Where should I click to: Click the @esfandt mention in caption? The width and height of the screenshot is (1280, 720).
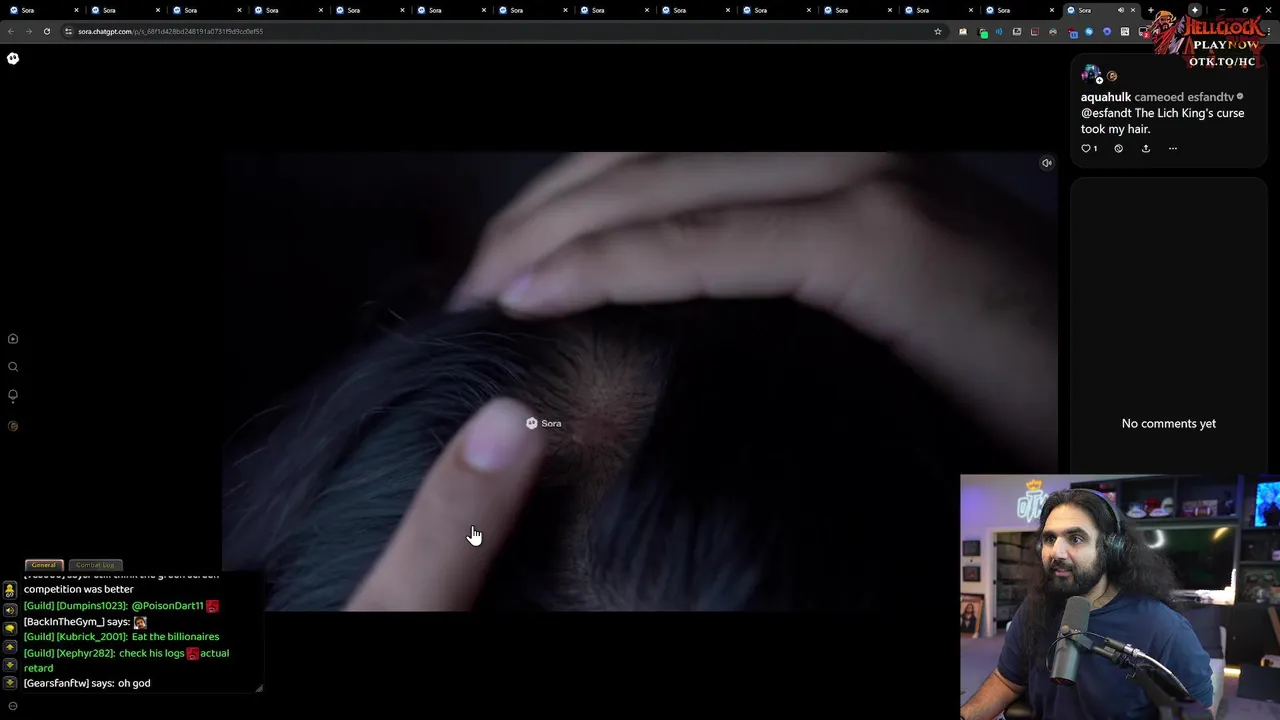coord(1106,113)
